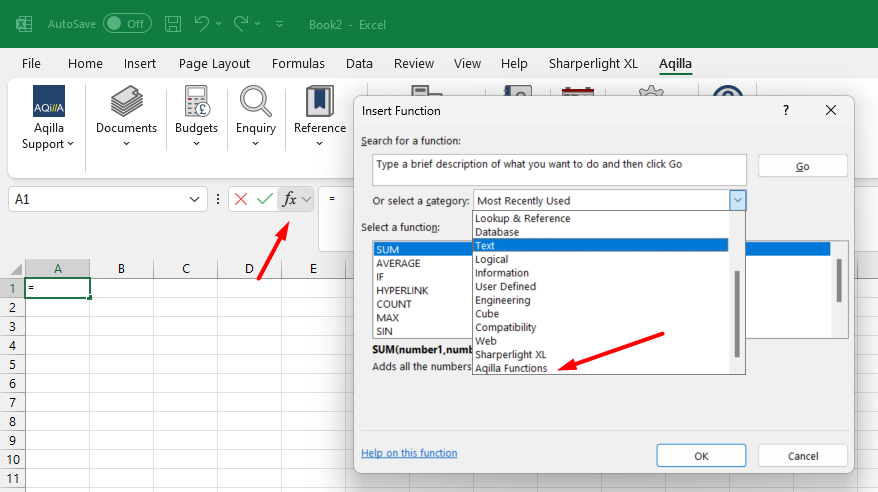Open the Customize Quick Access Toolbar dropdown
This screenshot has width=878, height=492.
[279, 23]
